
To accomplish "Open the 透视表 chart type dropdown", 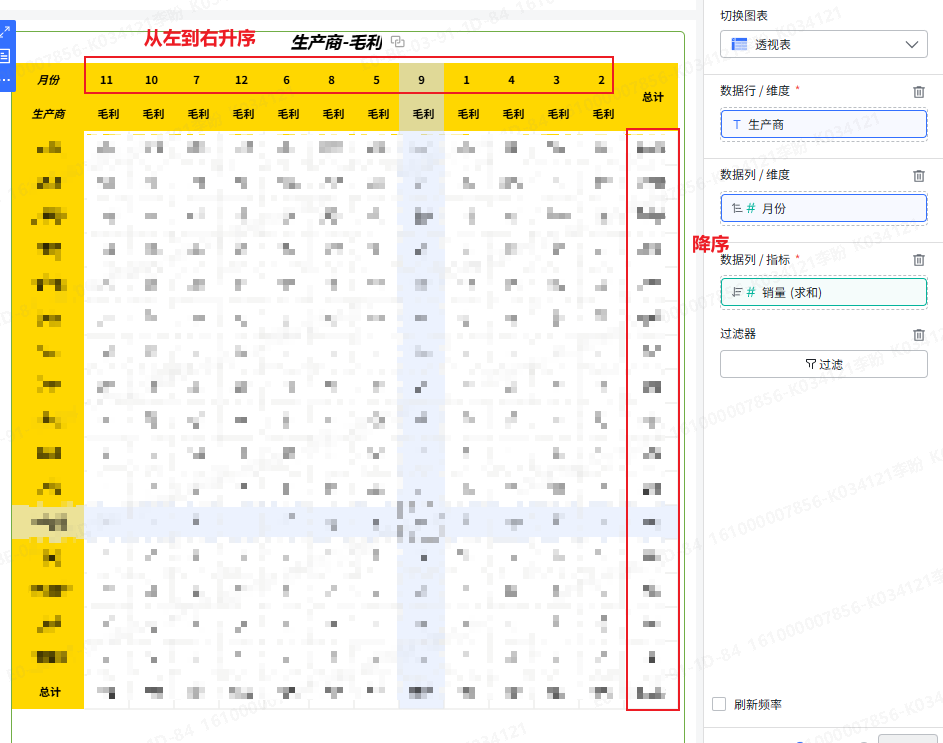I will pos(823,44).
